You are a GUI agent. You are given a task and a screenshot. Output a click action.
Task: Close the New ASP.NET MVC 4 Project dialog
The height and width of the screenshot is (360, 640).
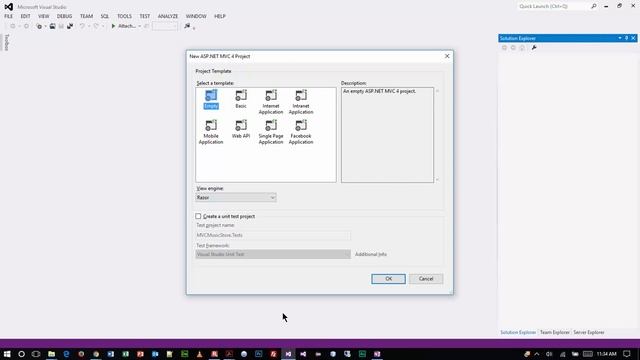[447, 56]
